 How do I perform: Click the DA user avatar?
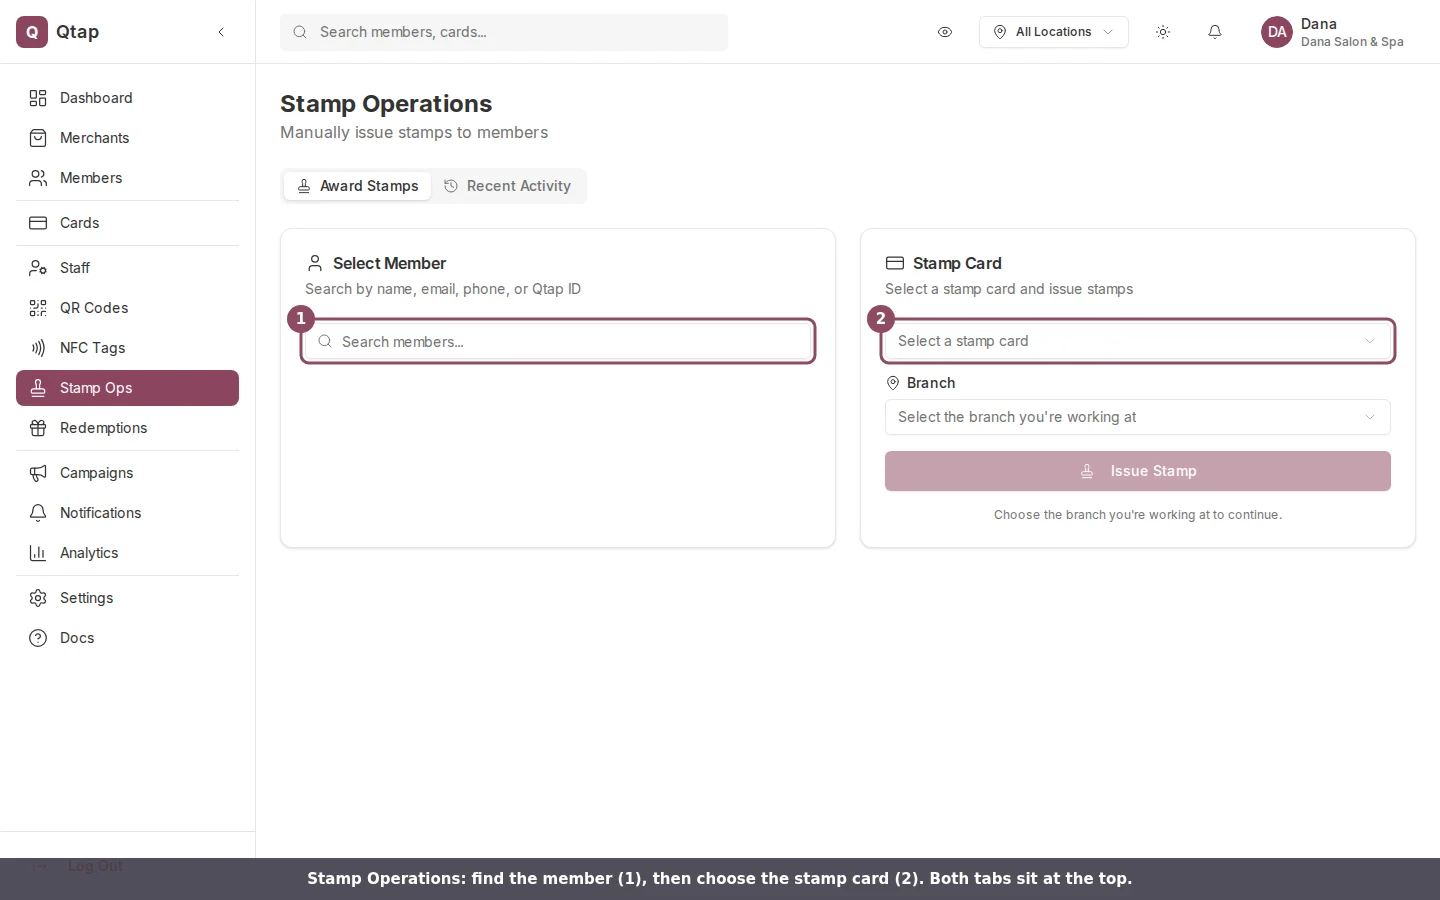coord(1277,32)
